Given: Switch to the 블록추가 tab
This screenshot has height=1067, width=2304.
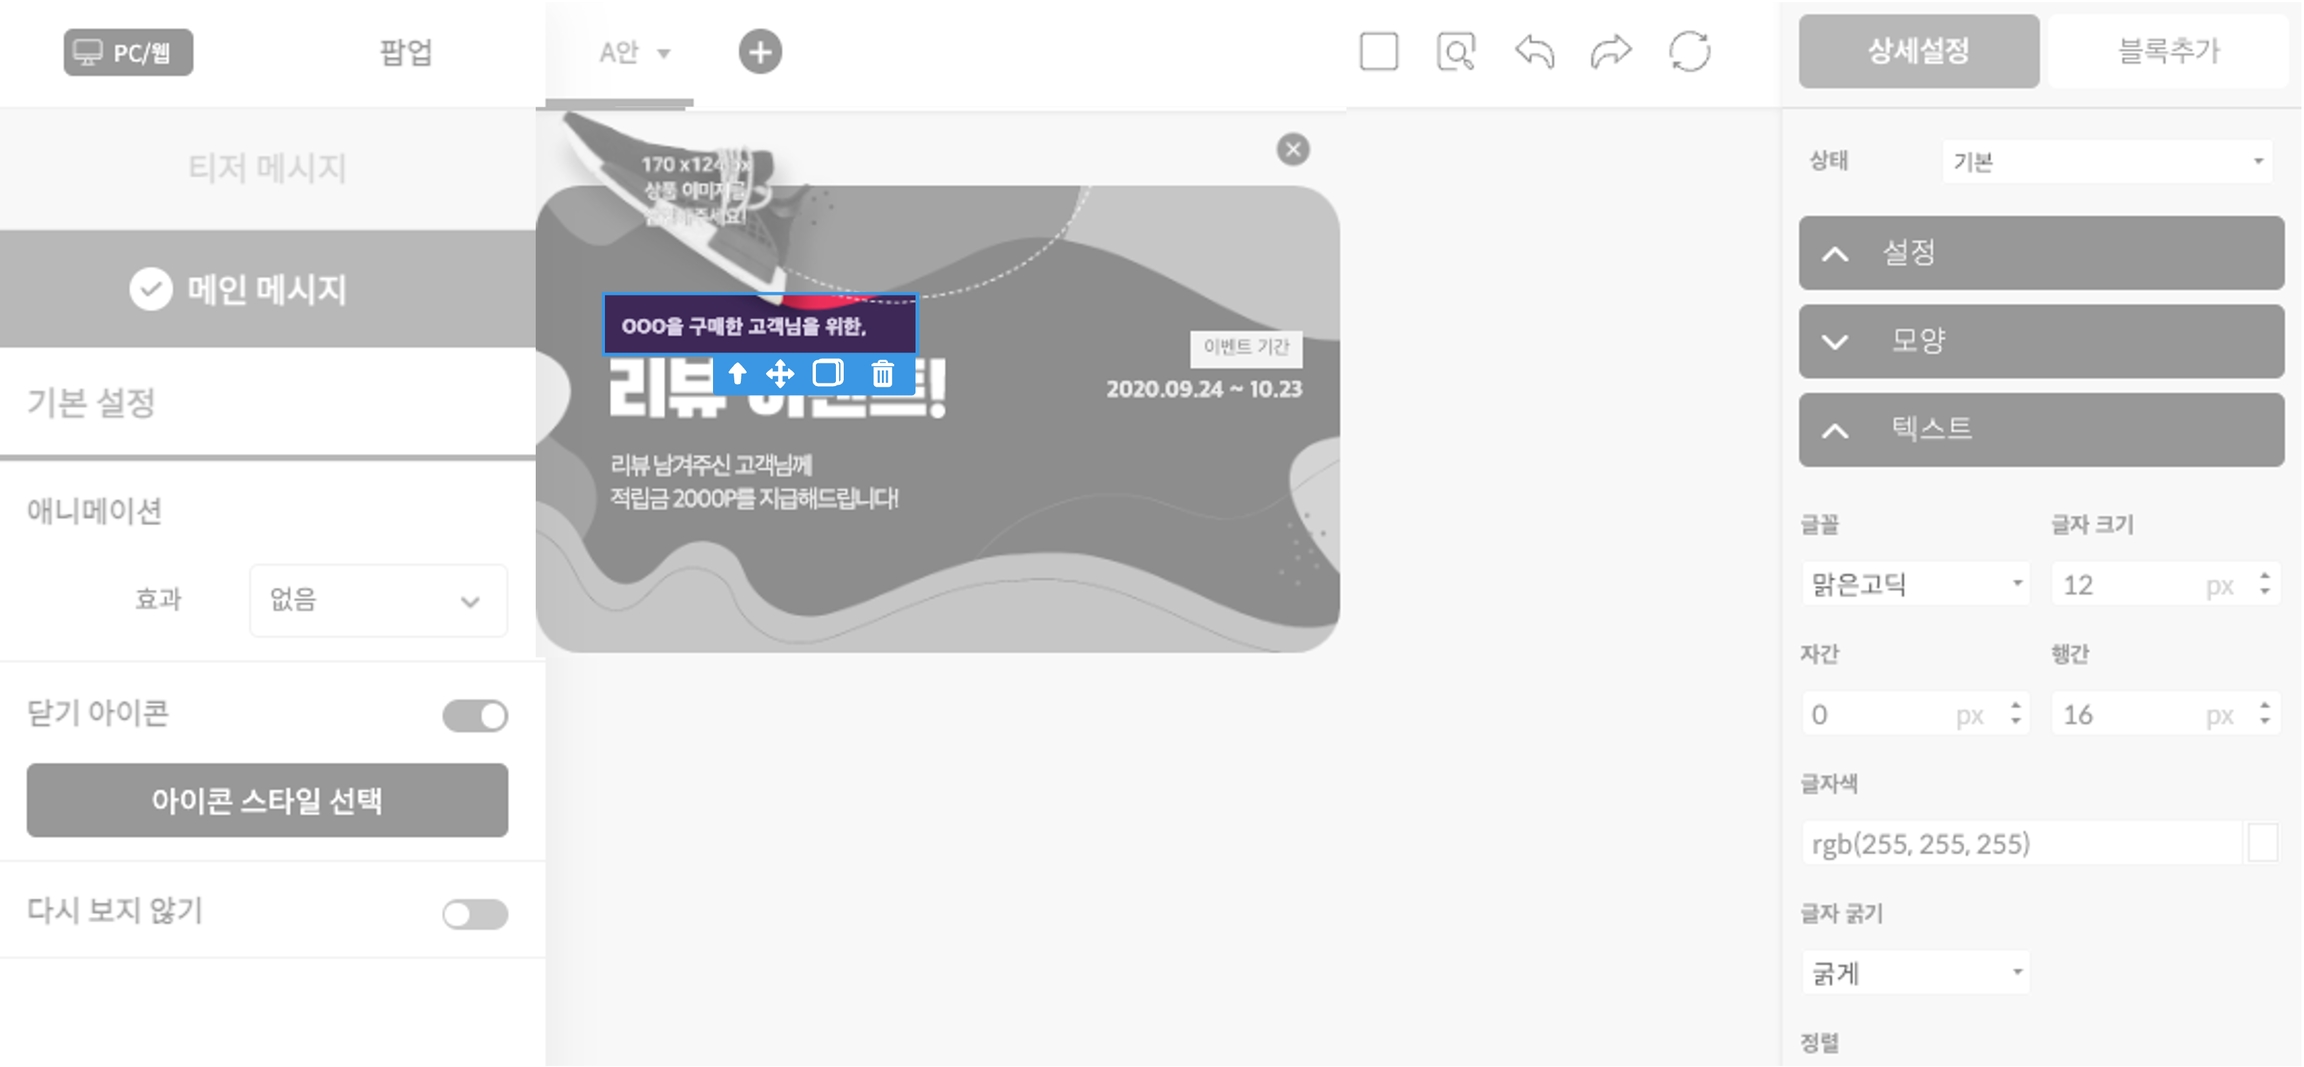Looking at the screenshot, I should coord(2168,51).
